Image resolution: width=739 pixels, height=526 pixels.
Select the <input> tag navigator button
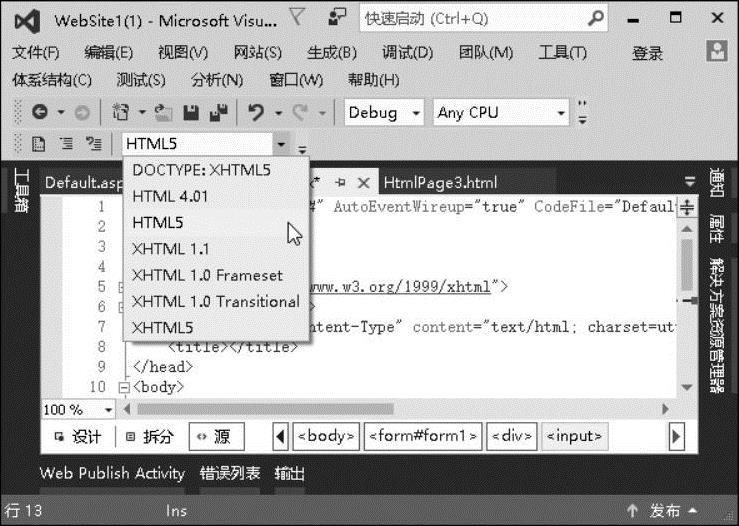coord(574,436)
